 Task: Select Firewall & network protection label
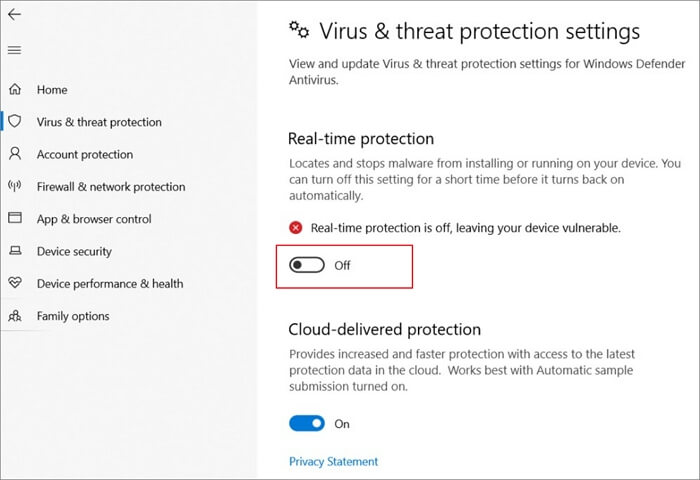pyautogui.click(x=111, y=187)
